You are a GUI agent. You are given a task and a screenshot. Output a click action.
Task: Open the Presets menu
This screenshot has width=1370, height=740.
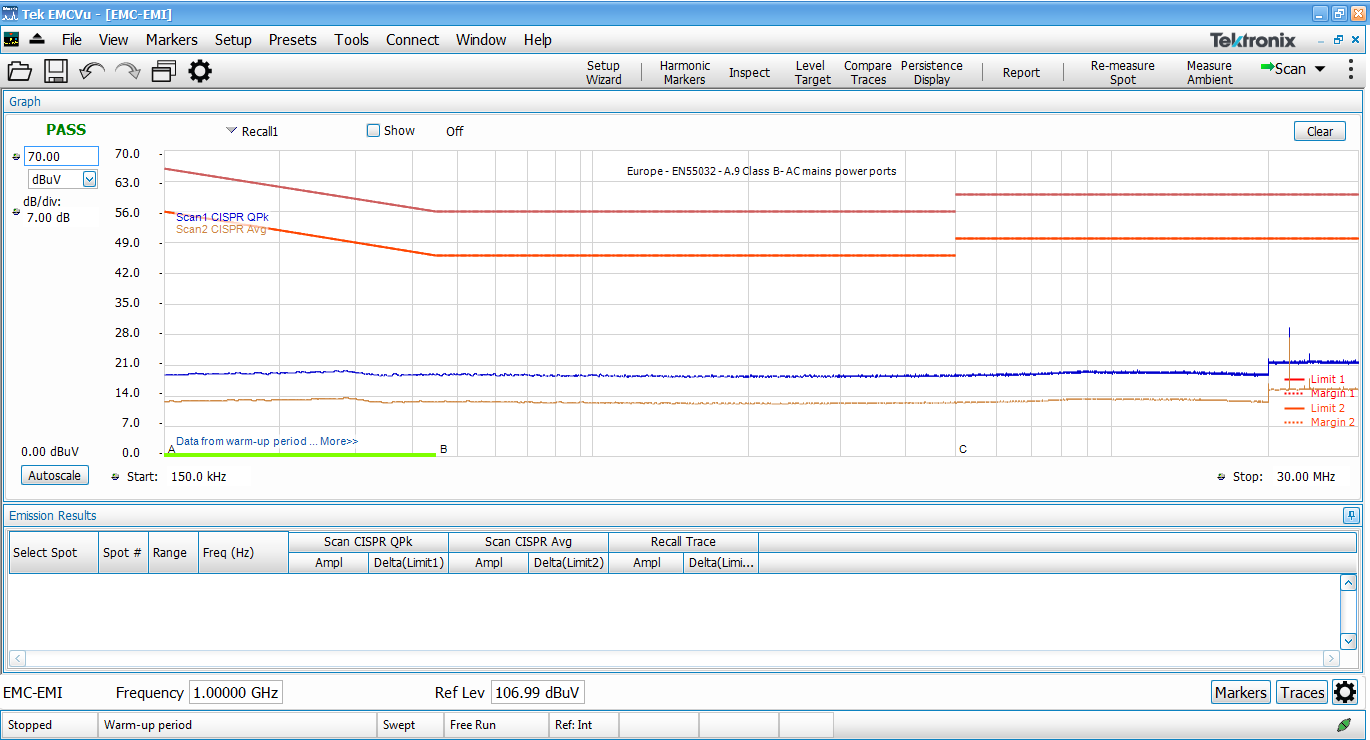tap(292, 40)
